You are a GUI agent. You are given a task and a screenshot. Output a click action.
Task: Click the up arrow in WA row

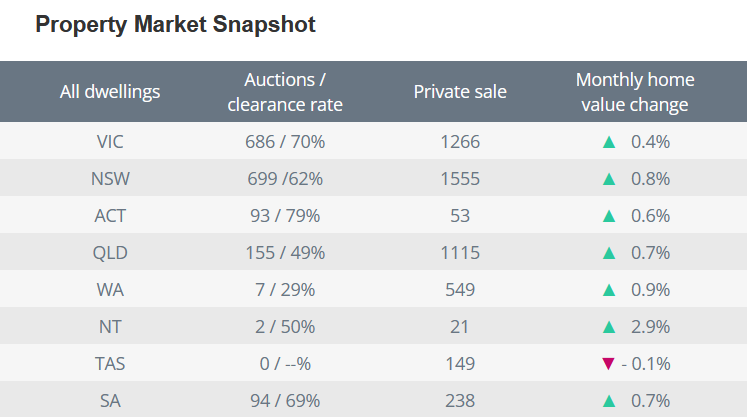pos(608,290)
